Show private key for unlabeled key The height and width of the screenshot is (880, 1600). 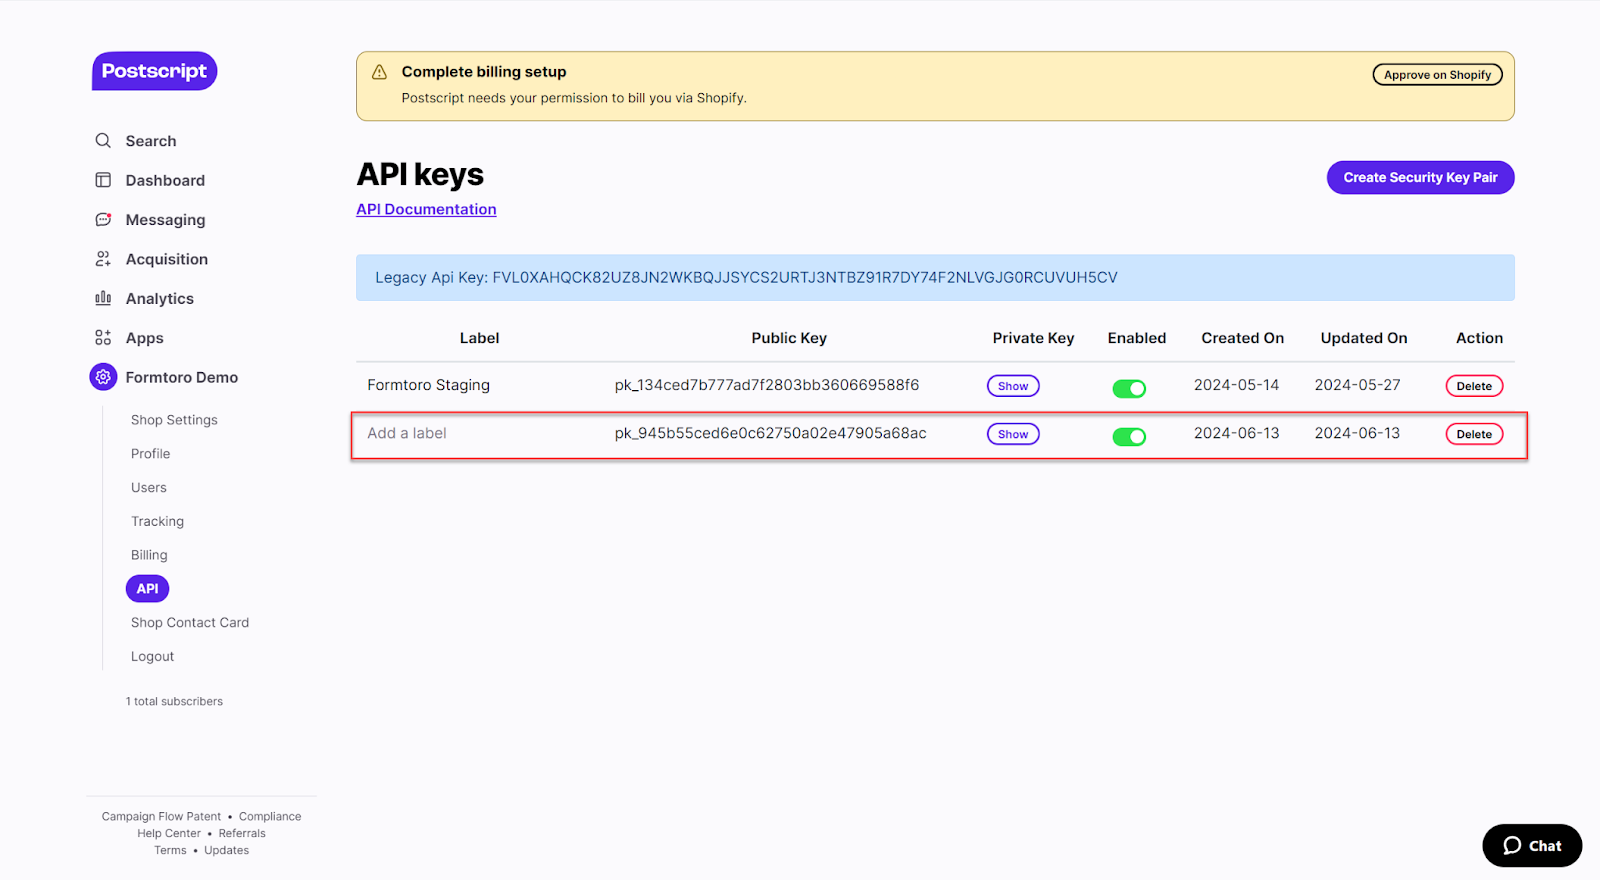(x=1013, y=434)
